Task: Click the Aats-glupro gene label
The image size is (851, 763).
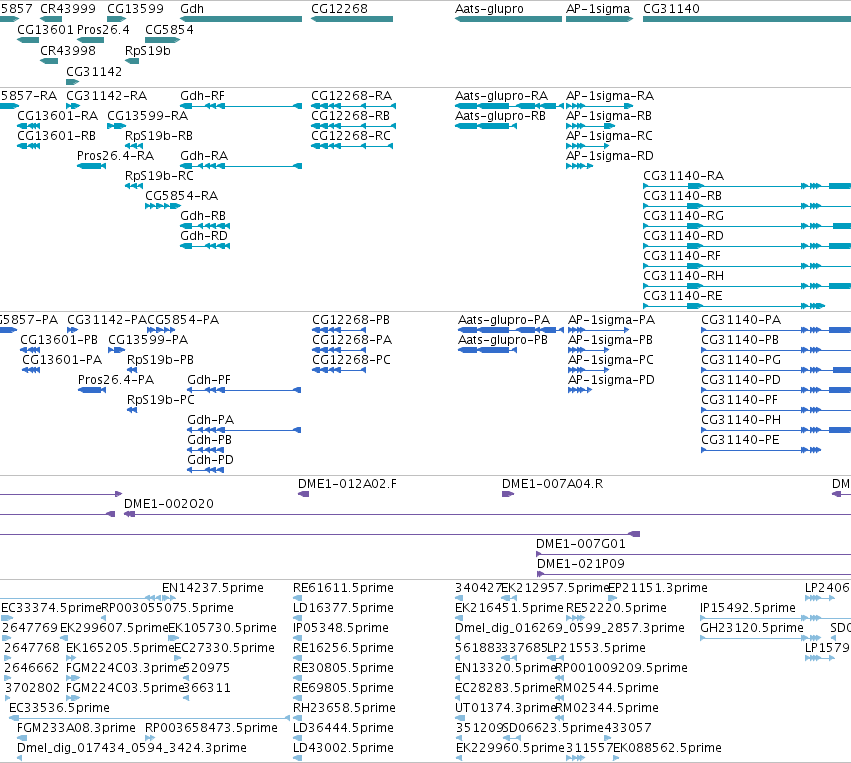Action: pos(489,9)
